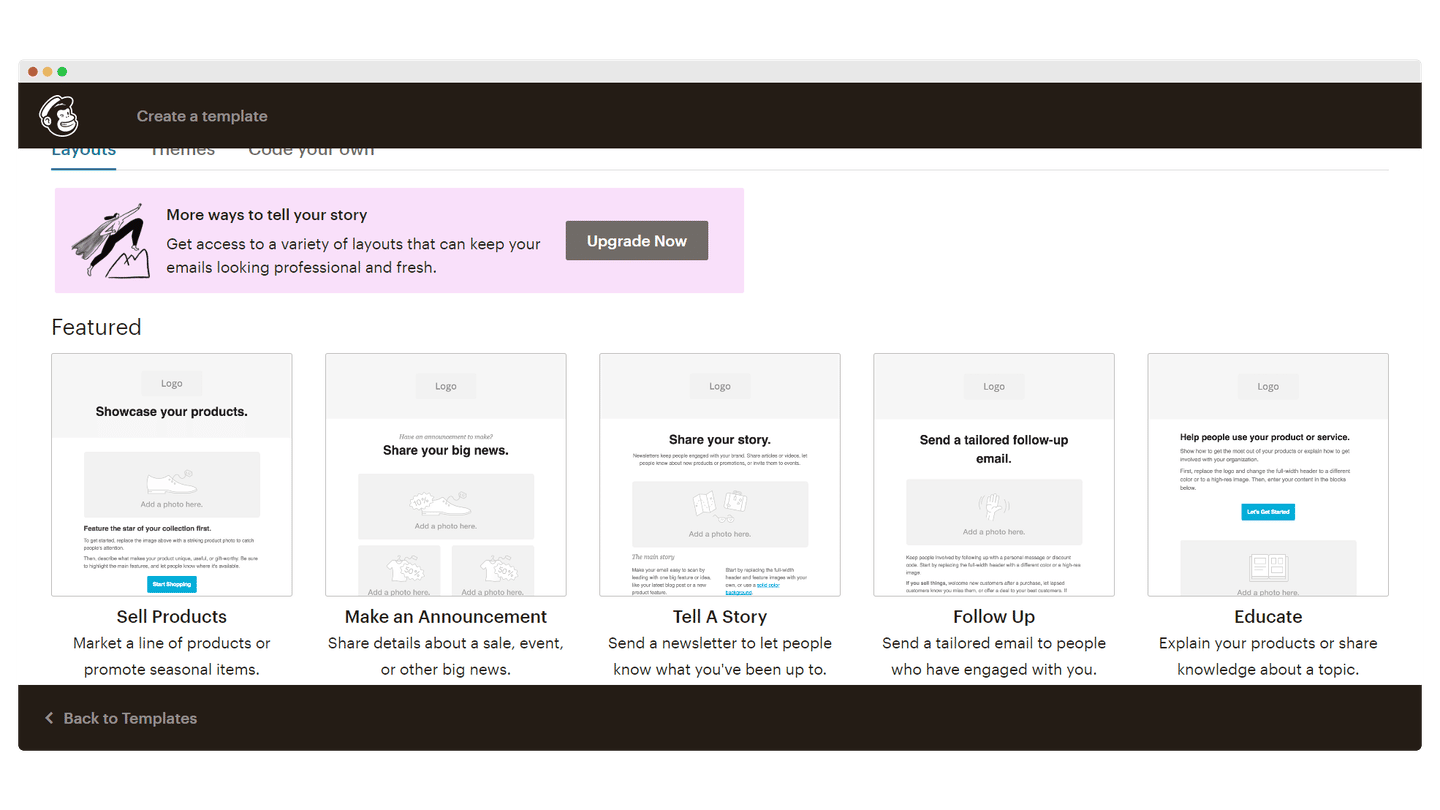Screen dimensions: 1440x810
Task: Click the "Create a template" header text
Action: [x=202, y=116]
